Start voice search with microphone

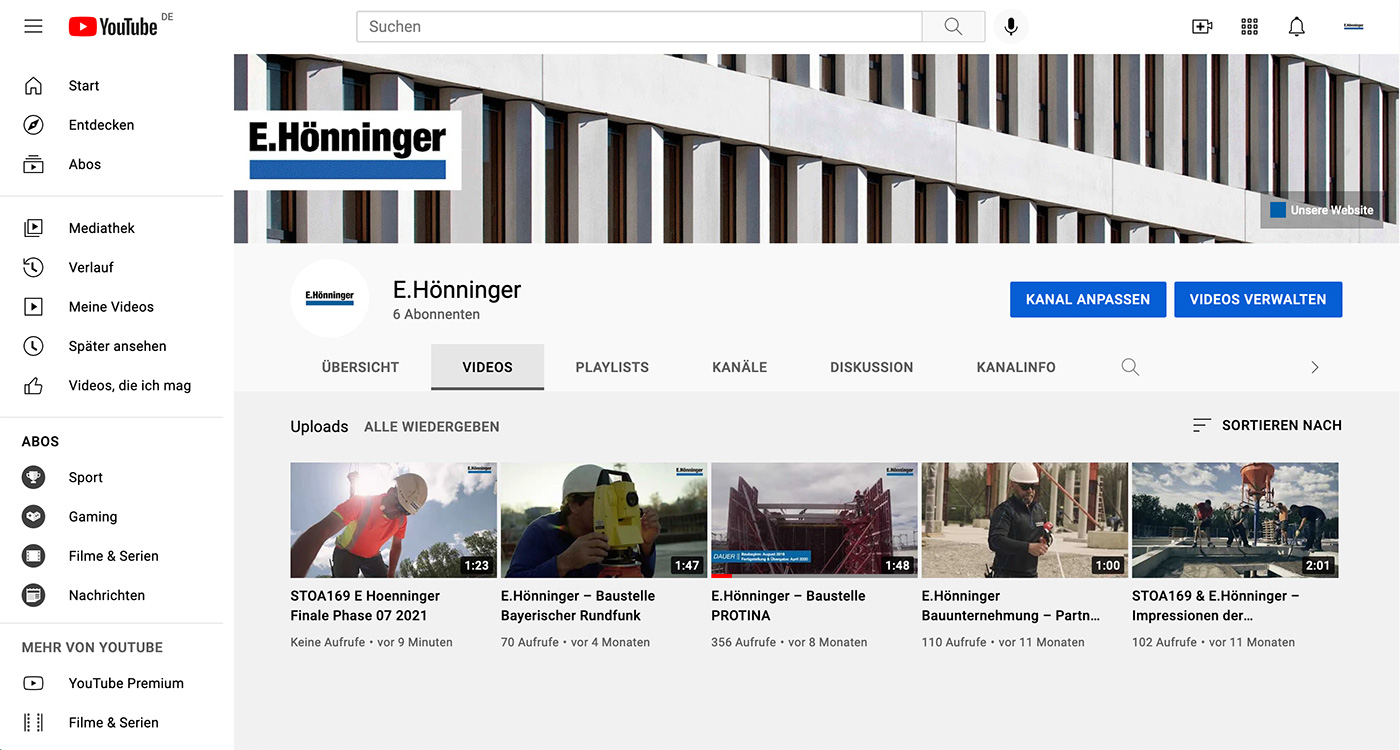[1011, 27]
